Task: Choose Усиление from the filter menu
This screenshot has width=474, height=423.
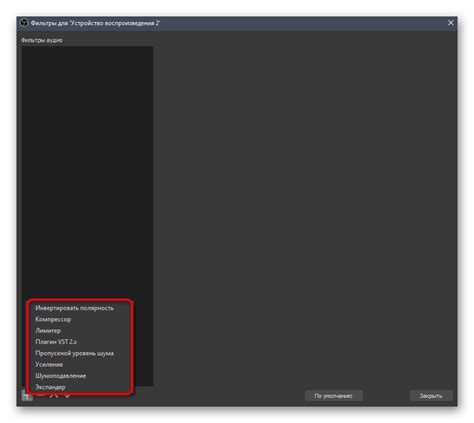Action: (49, 365)
